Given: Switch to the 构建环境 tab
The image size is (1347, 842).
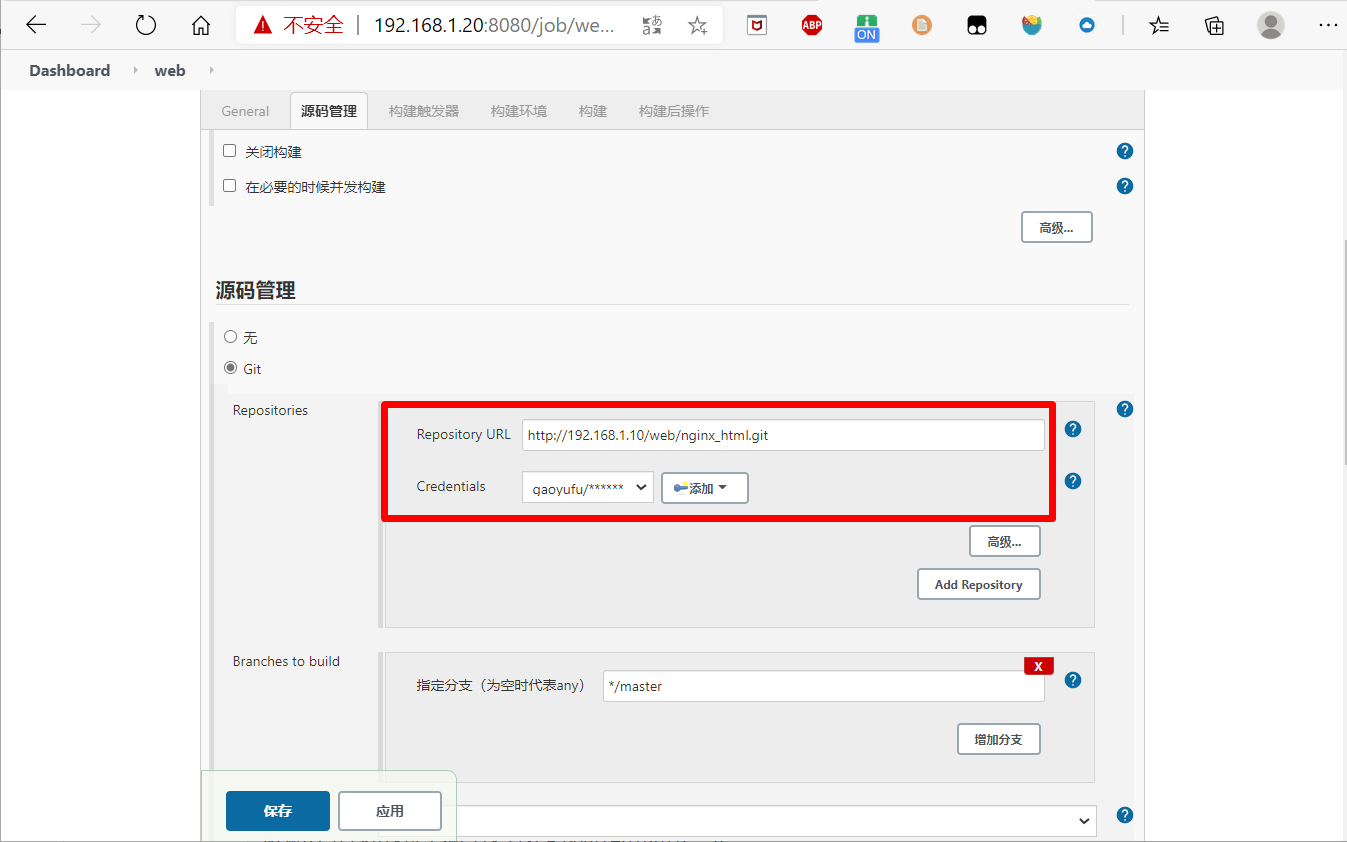Looking at the screenshot, I should coord(519,111).
